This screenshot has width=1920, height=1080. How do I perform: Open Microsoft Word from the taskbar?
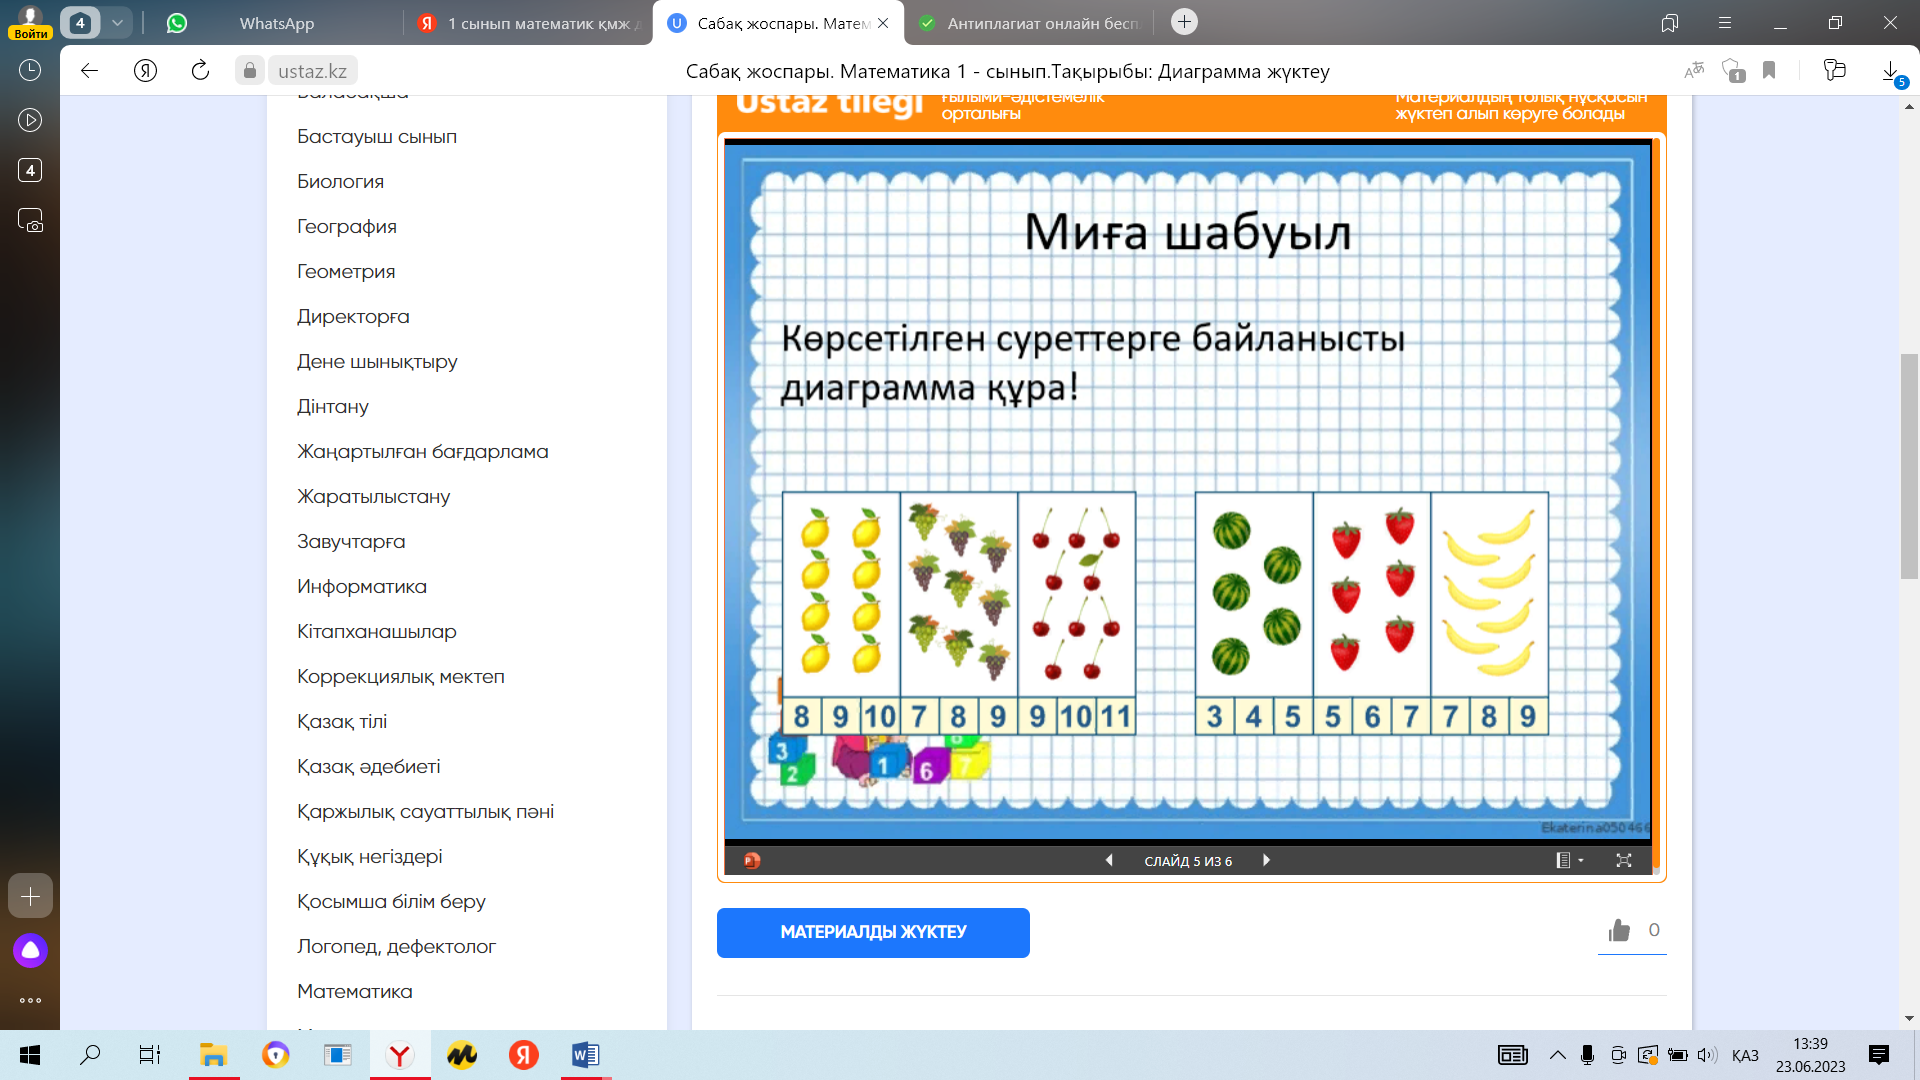(x=585, y=1055)
